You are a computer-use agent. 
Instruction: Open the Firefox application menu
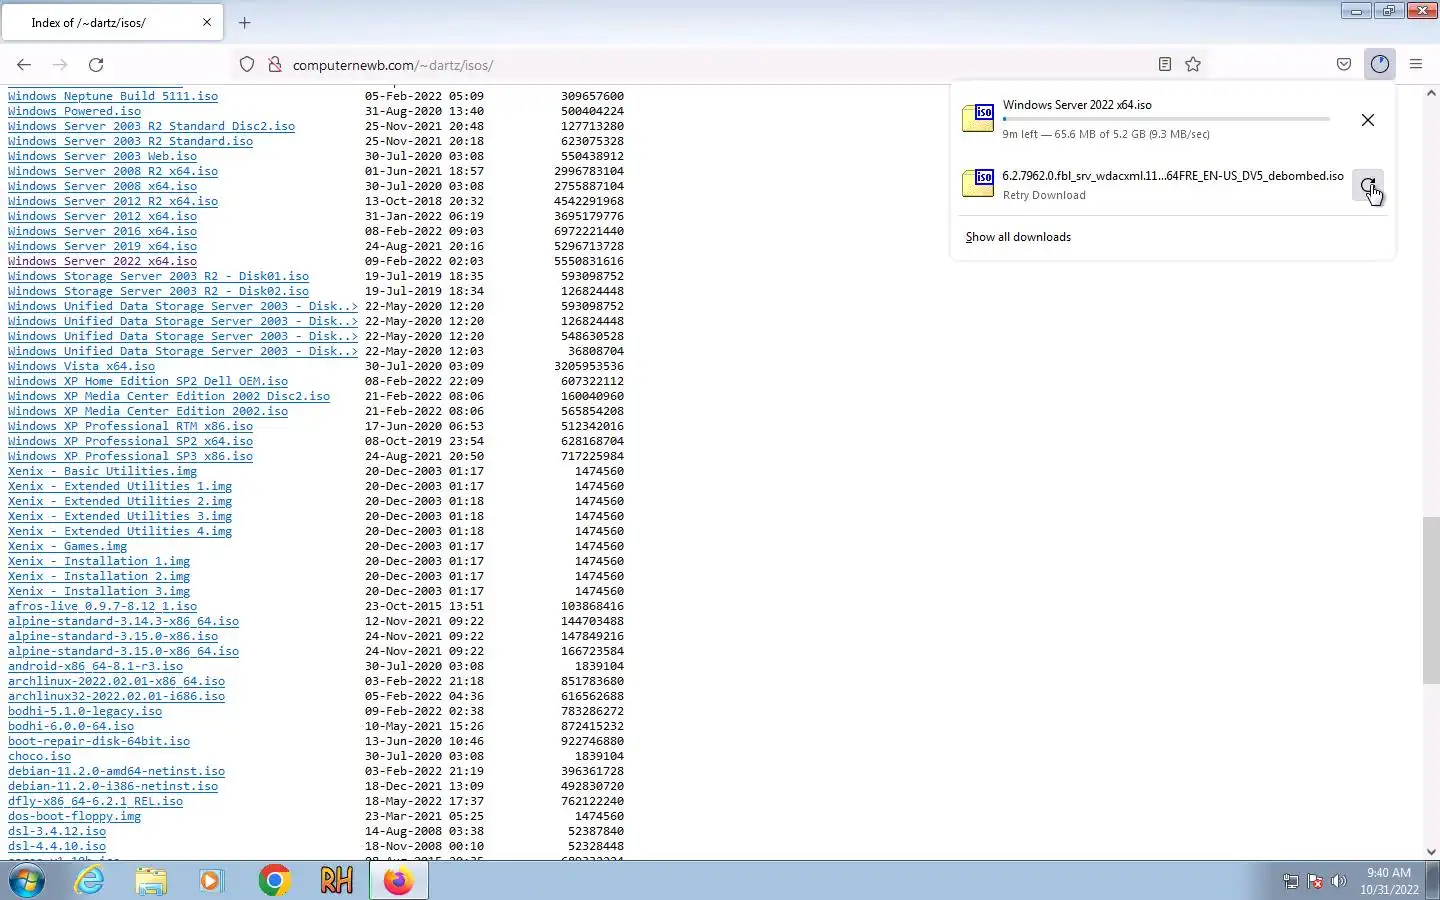1416,65
